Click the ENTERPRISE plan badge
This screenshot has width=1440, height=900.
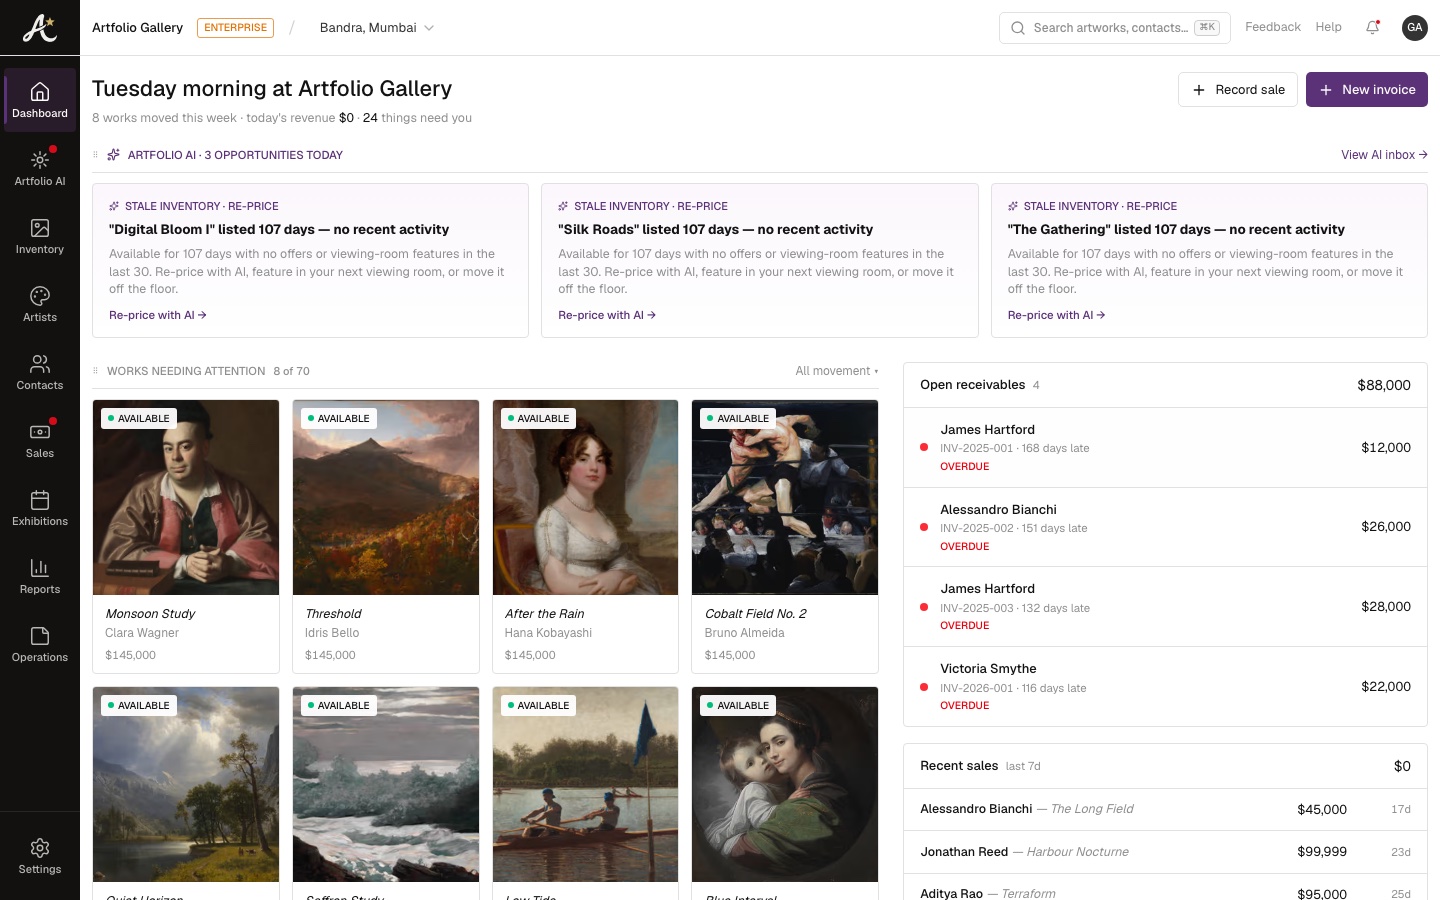coord(235,28)
